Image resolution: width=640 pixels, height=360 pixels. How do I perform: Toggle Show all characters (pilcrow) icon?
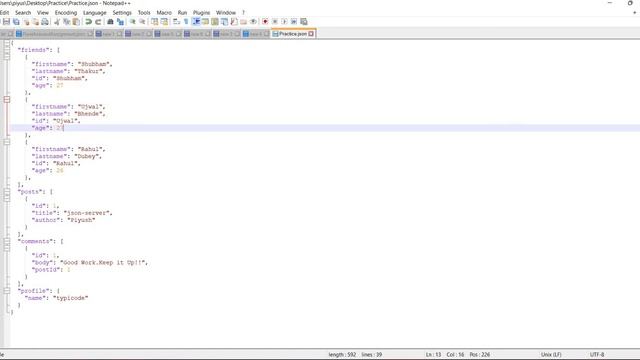(186, 21)
